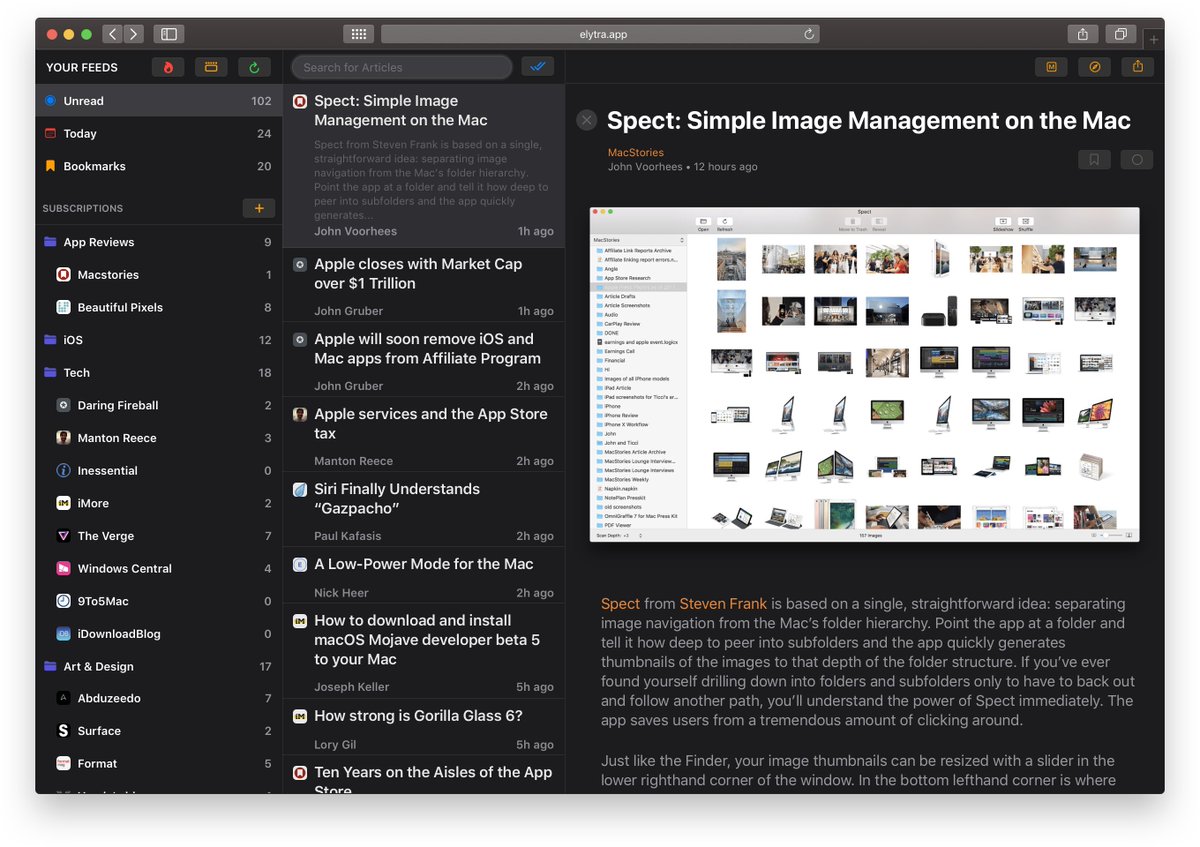Open the Format subscription

159,763
